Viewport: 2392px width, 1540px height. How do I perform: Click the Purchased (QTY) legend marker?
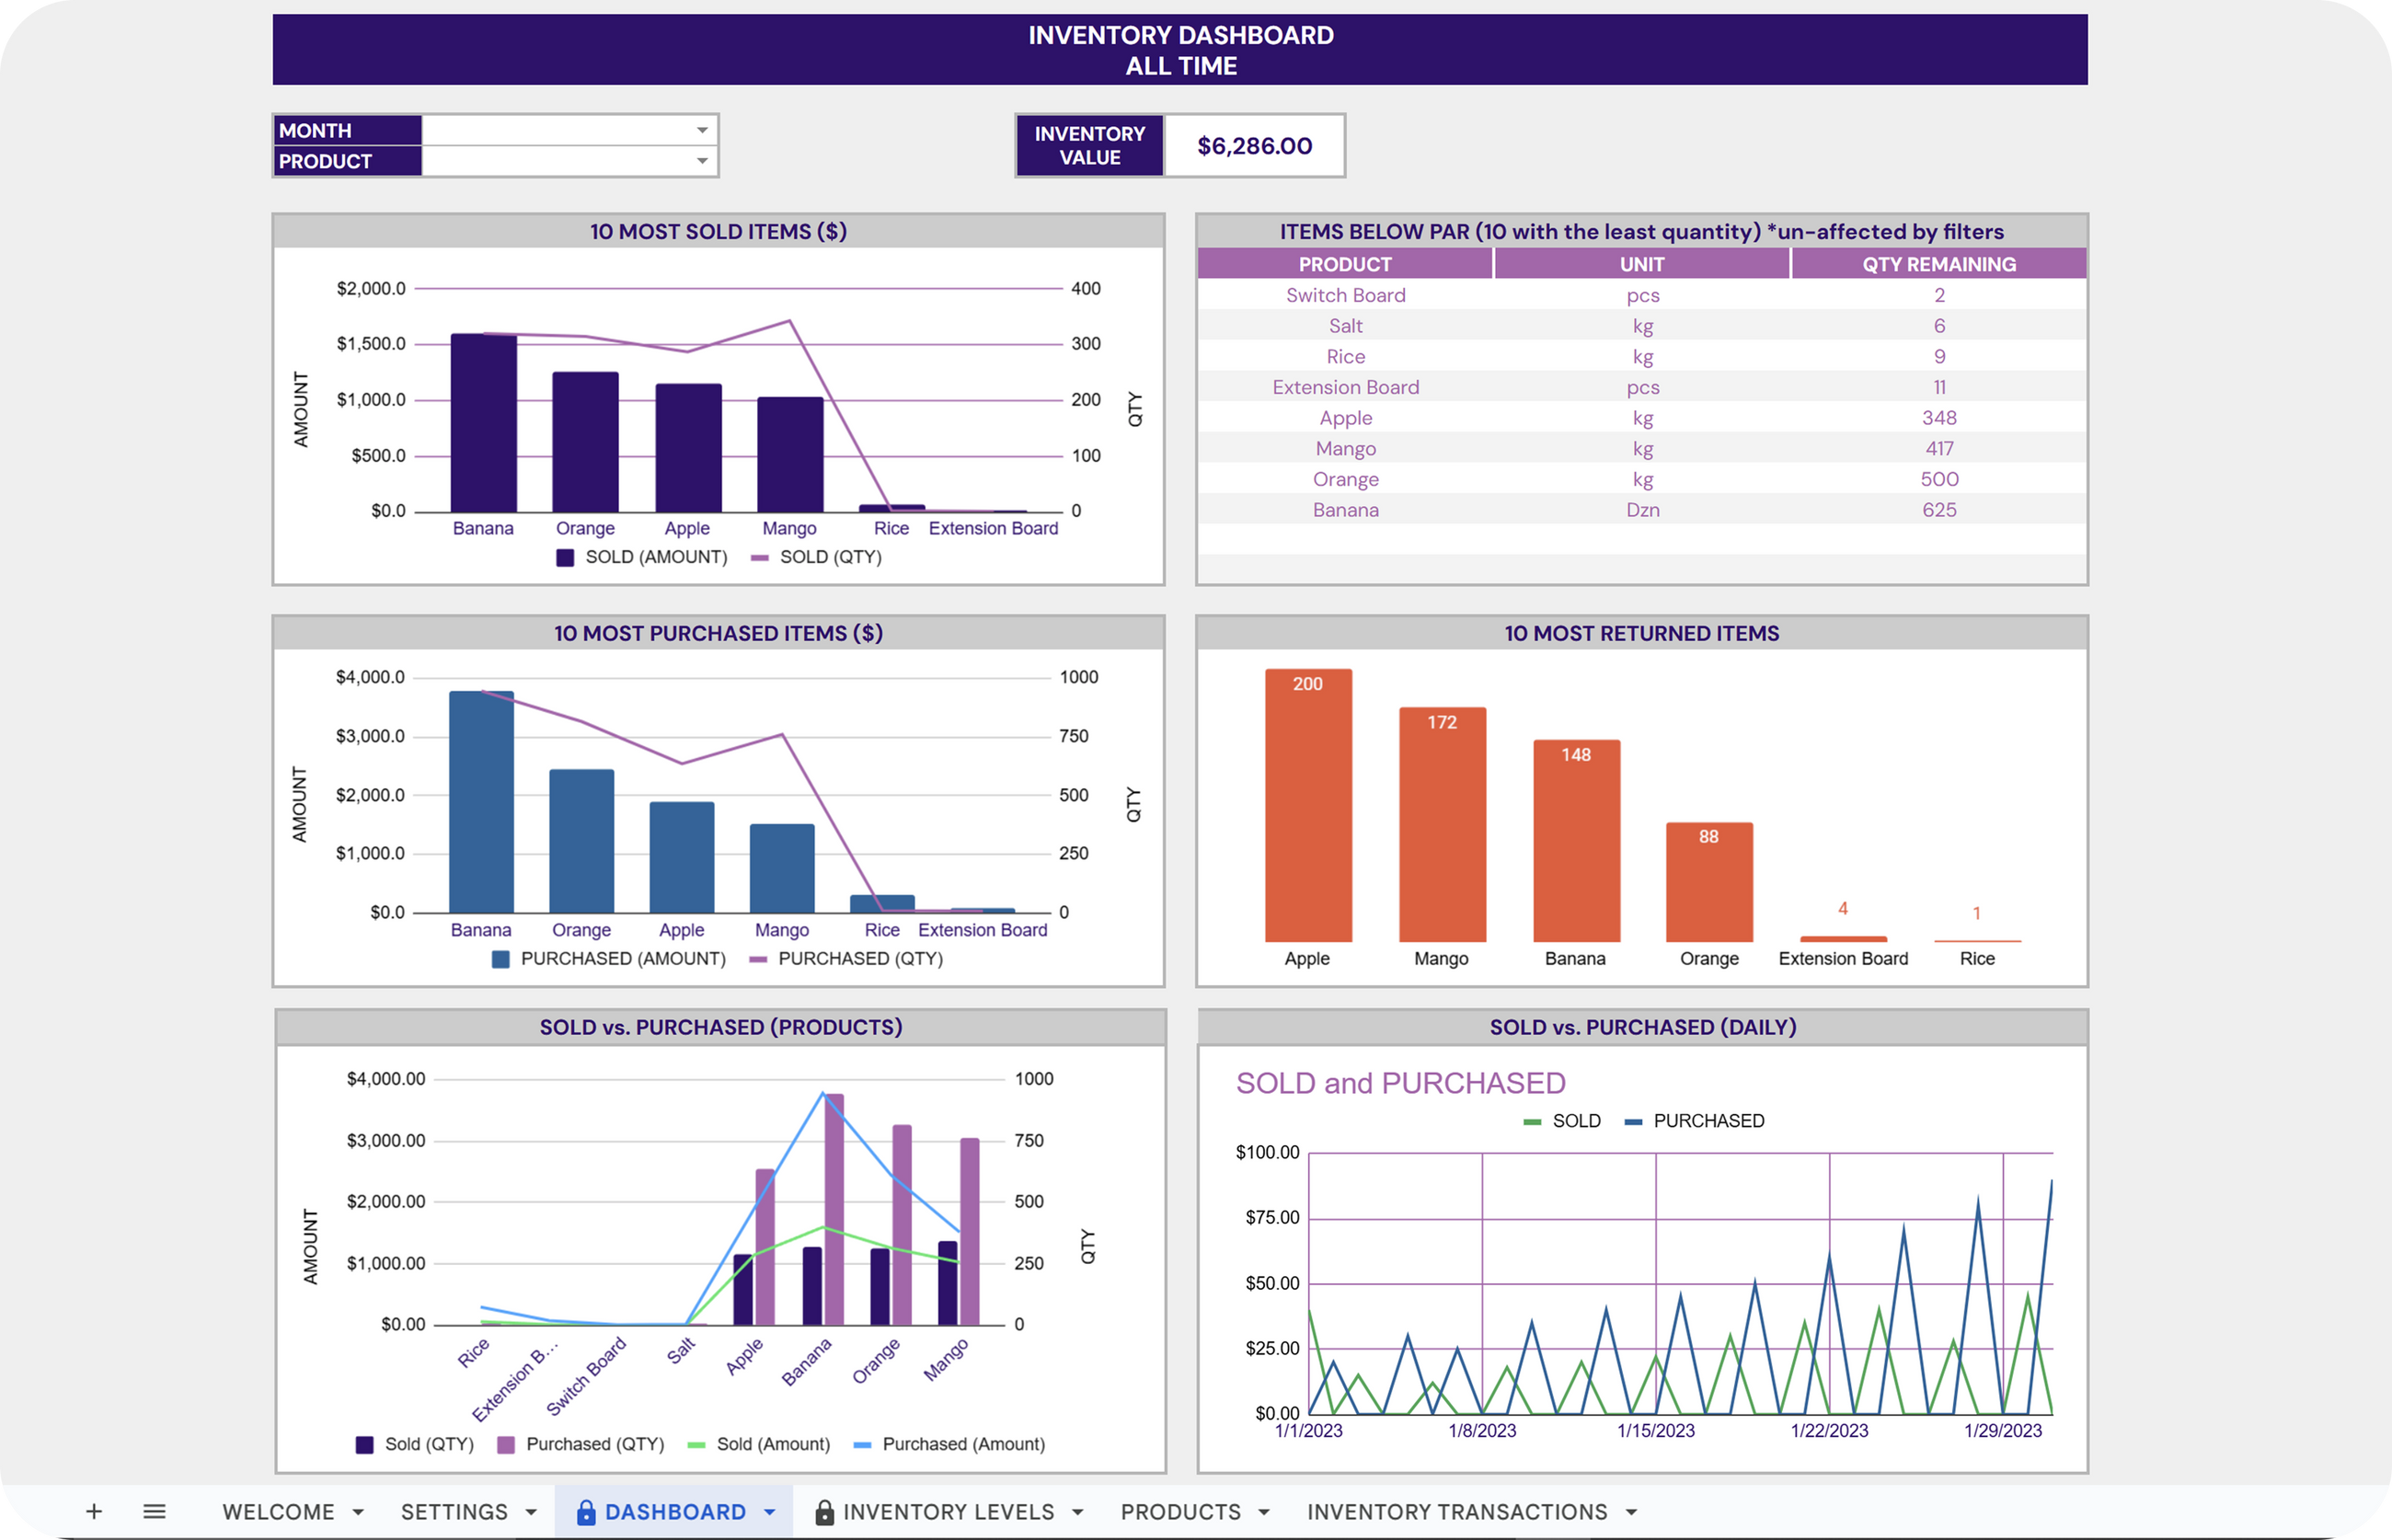click(506, 1445)
